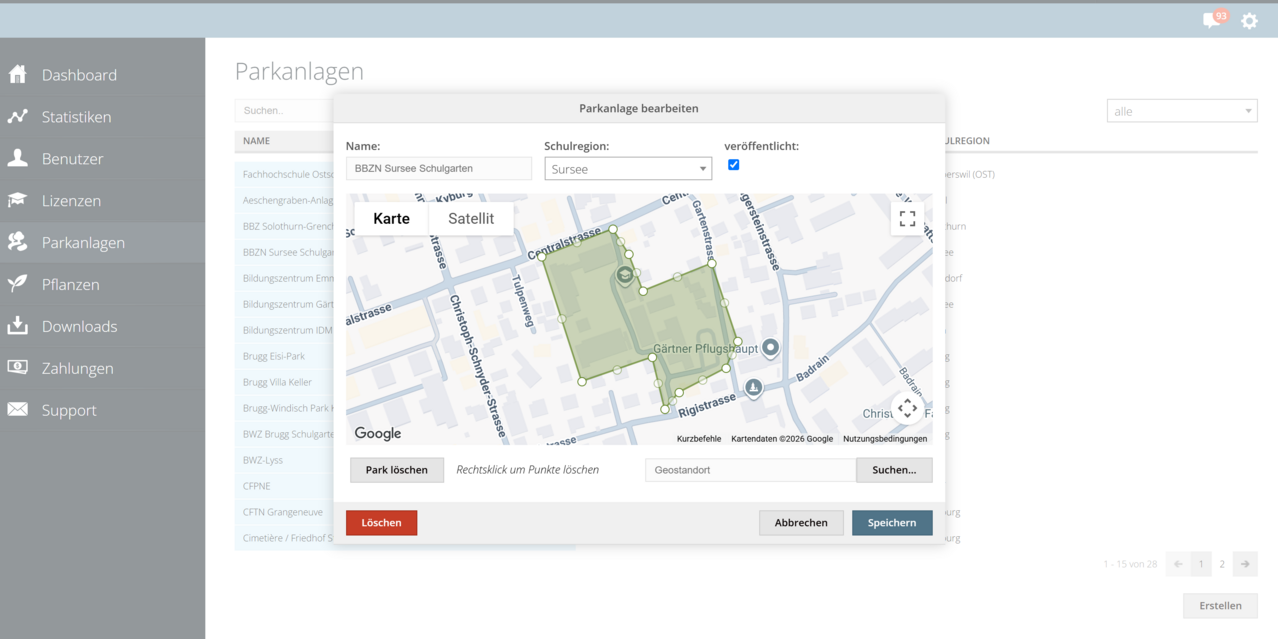Click the previous page arrow

(1178, 564)
